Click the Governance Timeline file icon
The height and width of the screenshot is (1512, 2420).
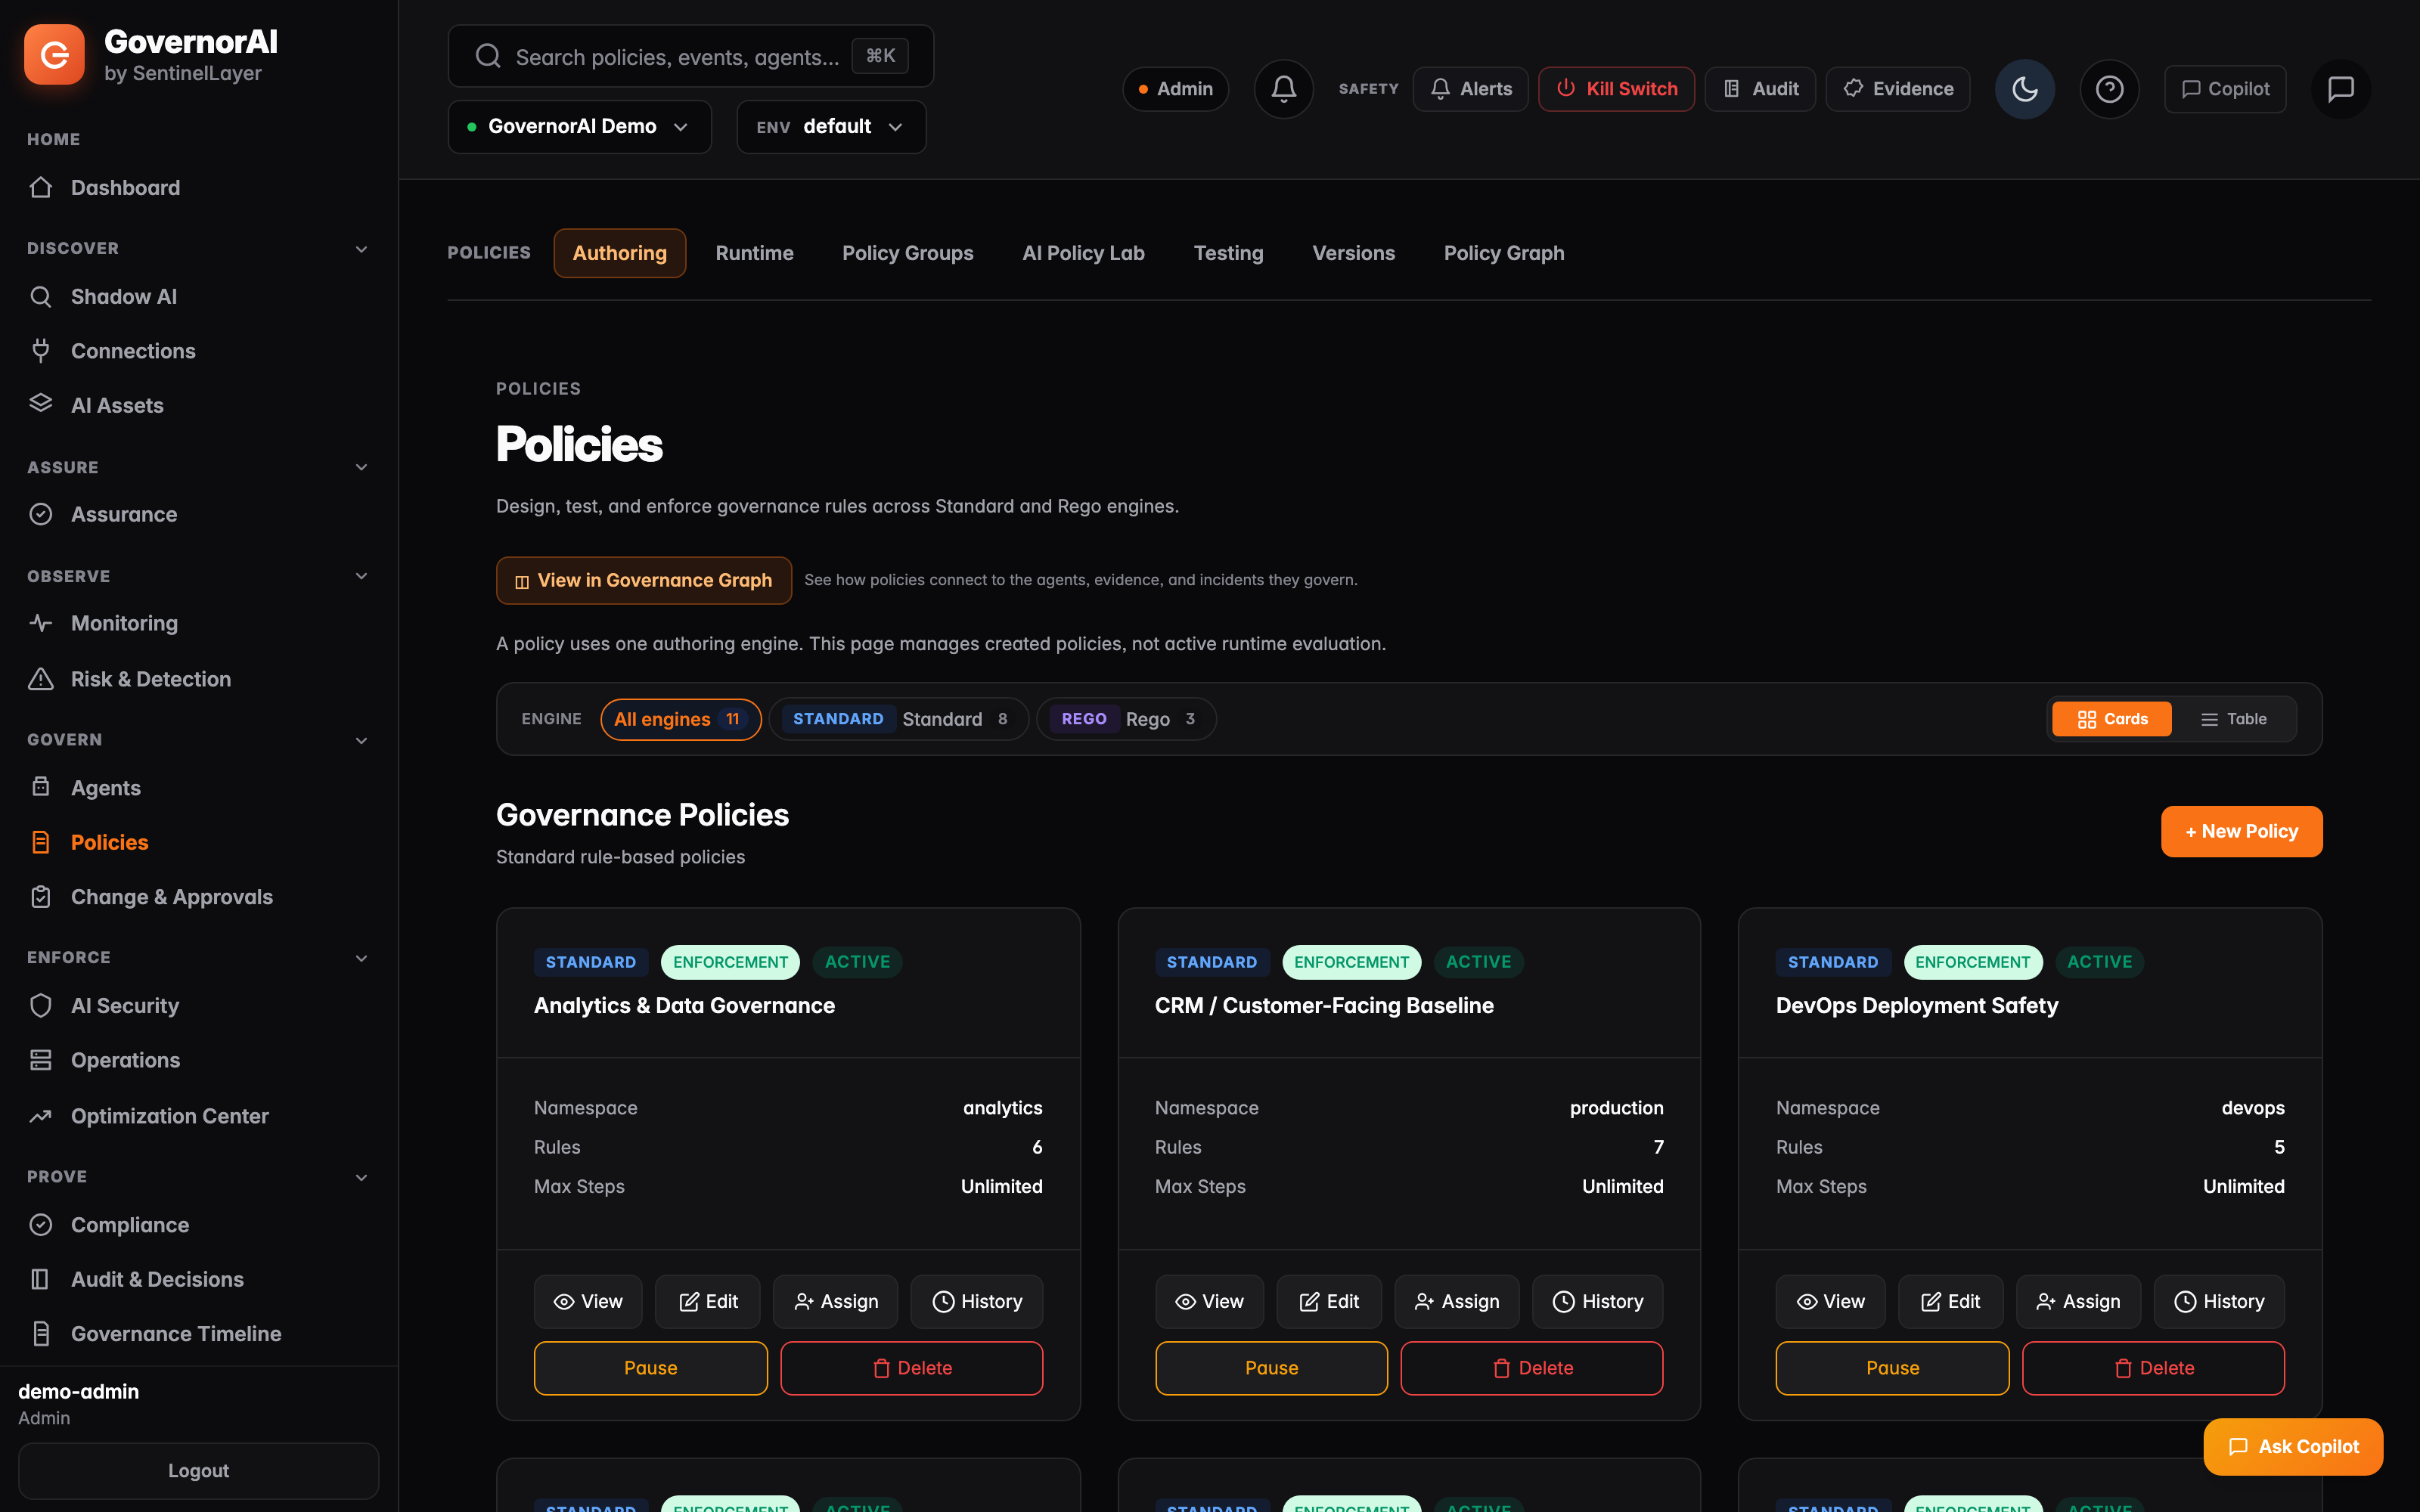pyautogui.click(x=41, y=1333)
